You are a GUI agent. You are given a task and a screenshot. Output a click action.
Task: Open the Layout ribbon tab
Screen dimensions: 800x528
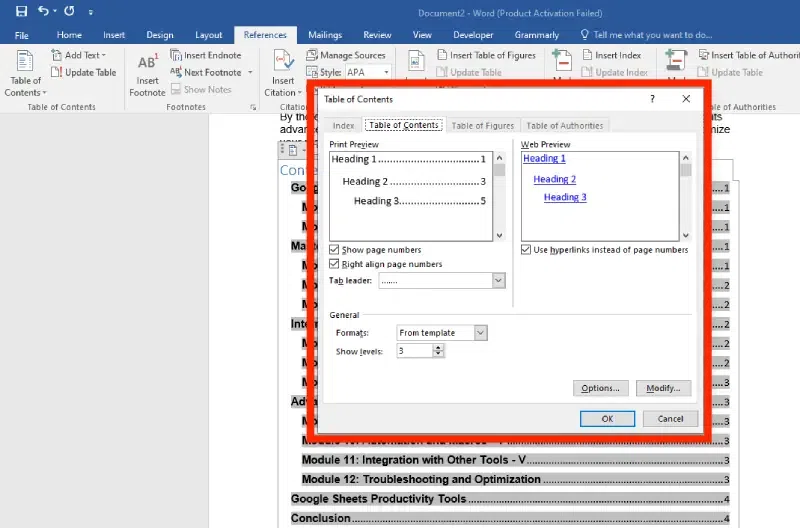(209, 35)
